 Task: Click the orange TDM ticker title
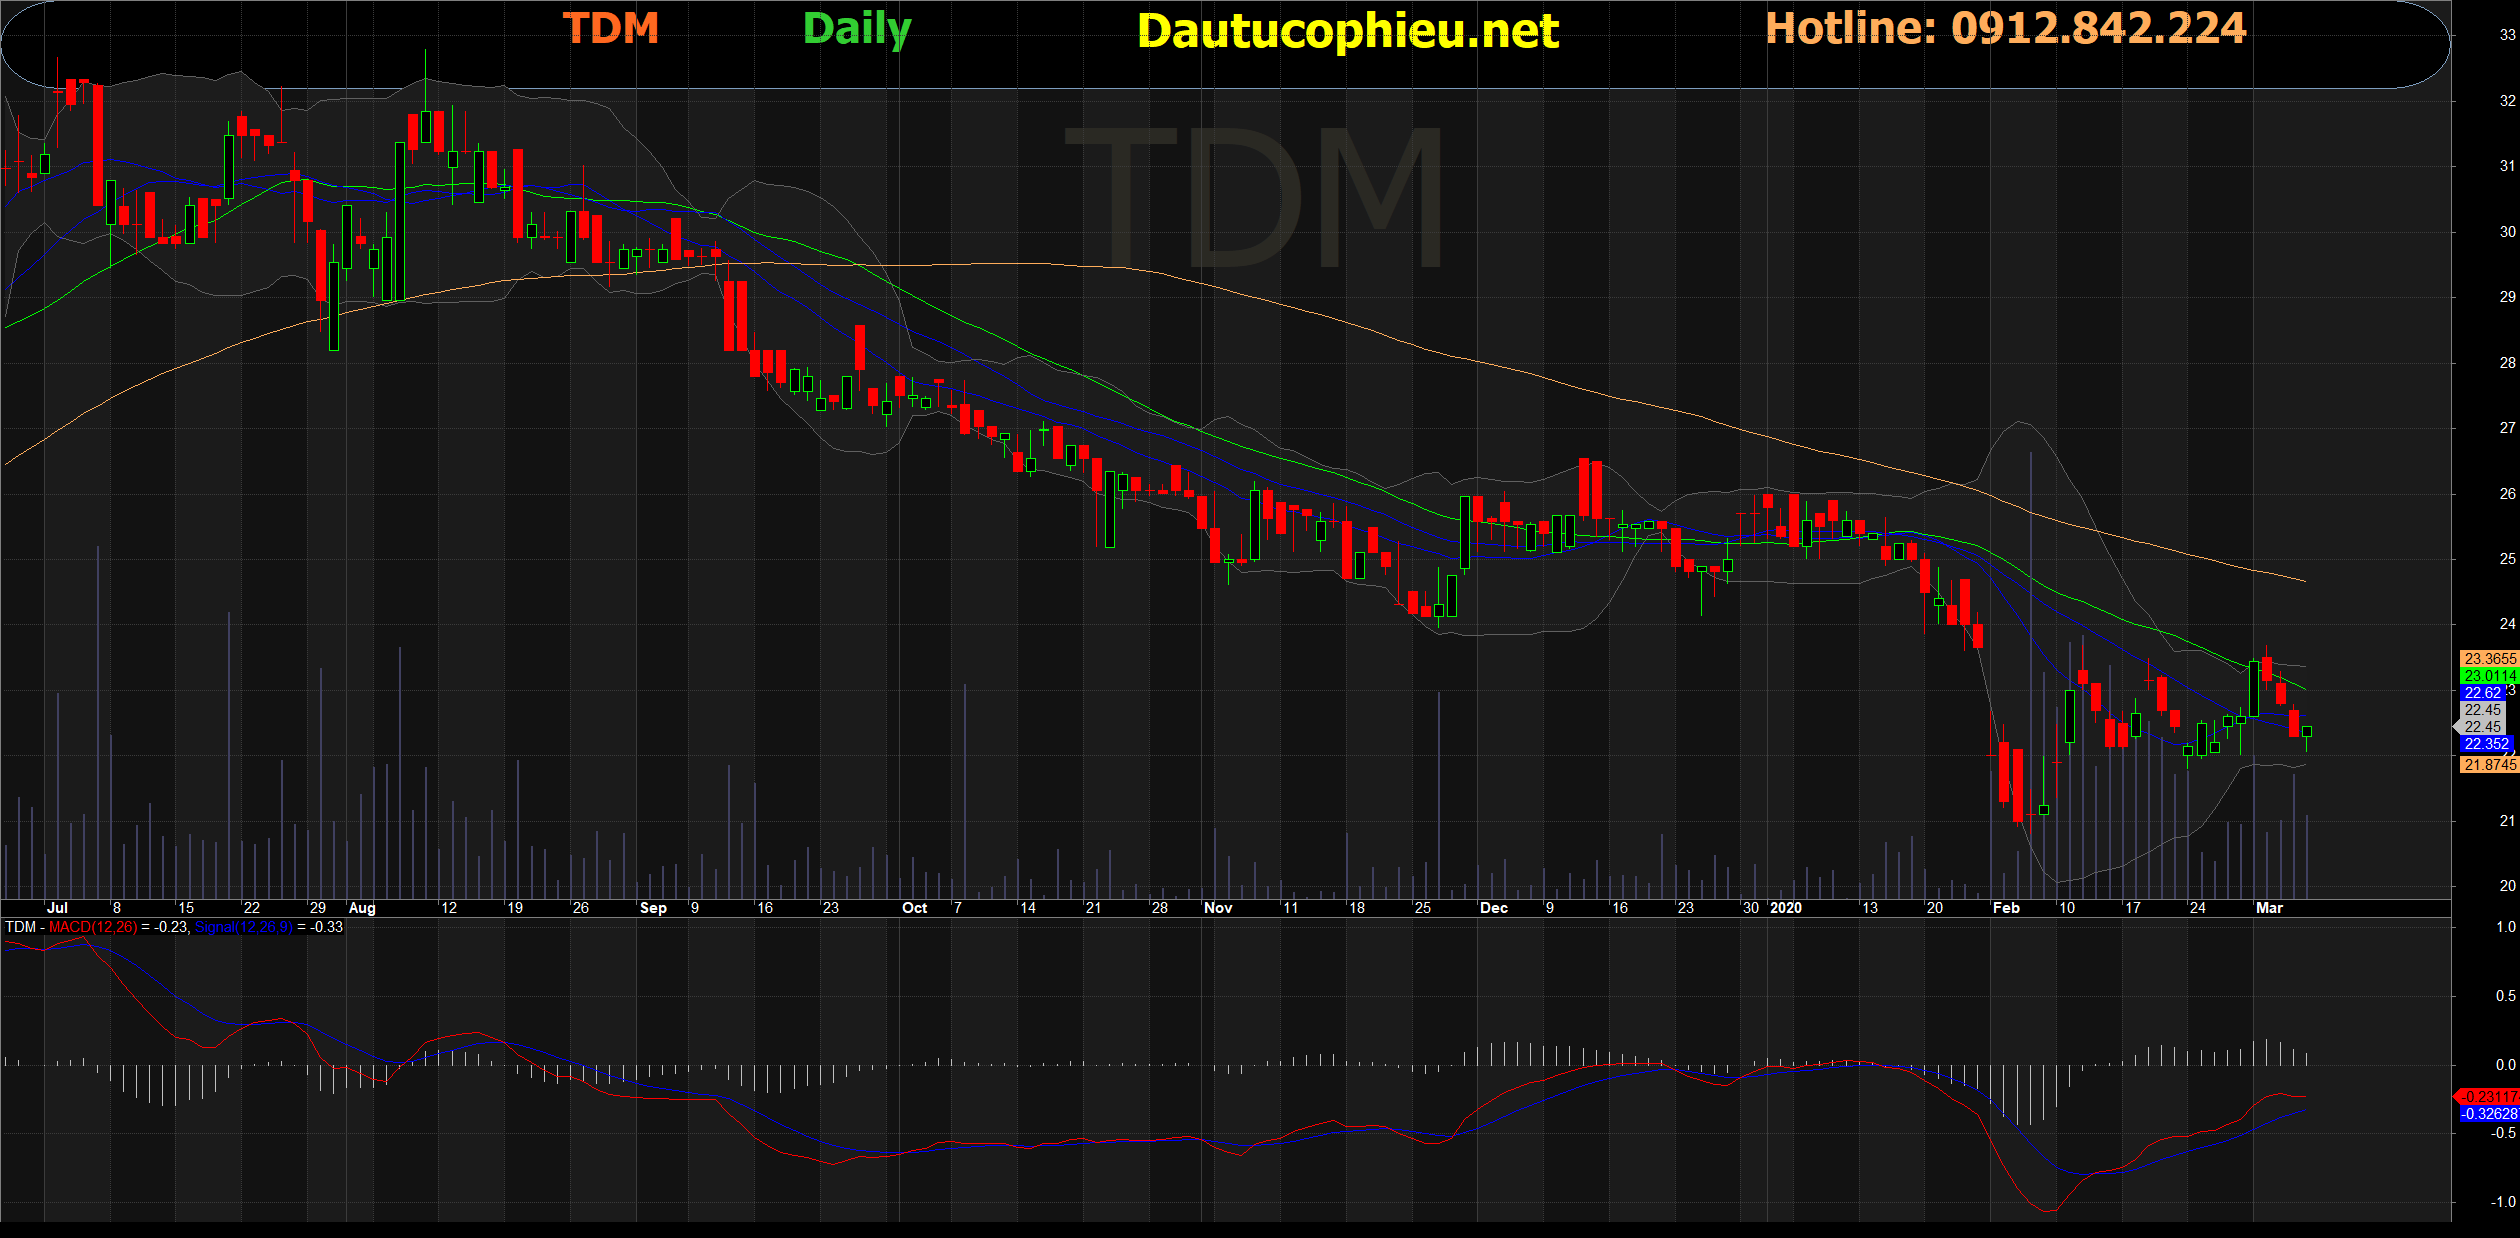610,28
